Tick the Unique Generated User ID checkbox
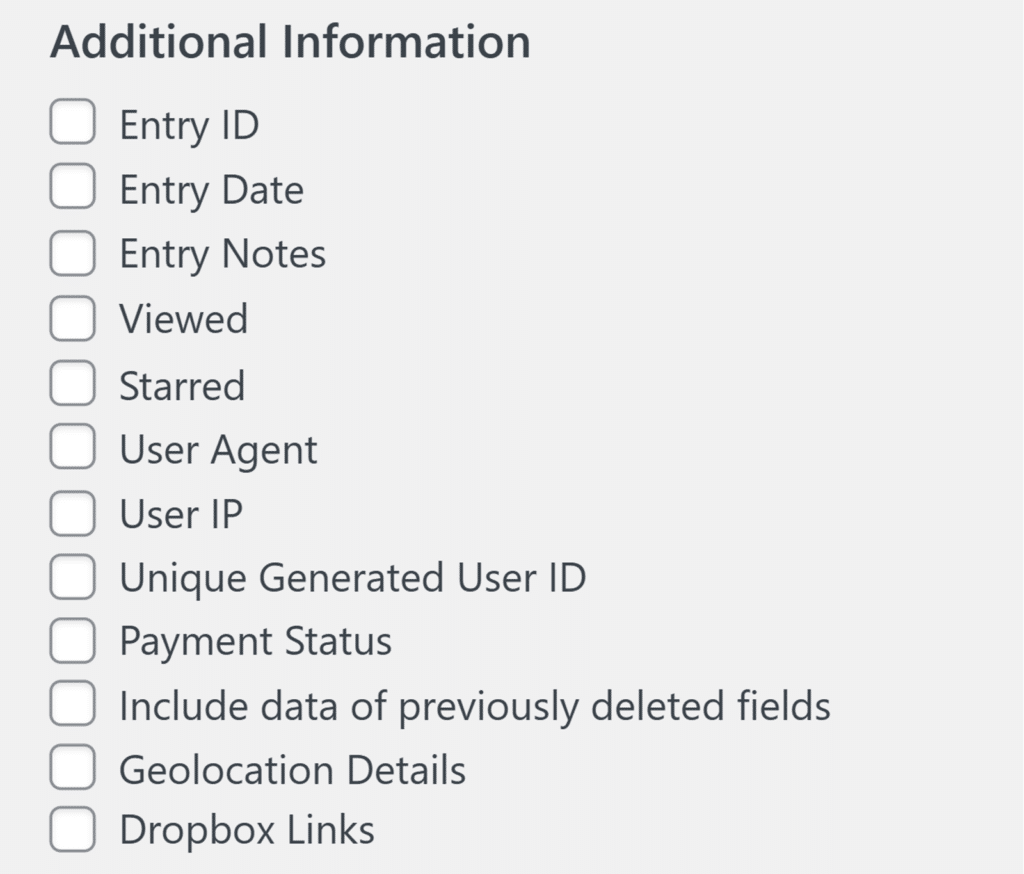1024x874 pixels. [73, 578]
